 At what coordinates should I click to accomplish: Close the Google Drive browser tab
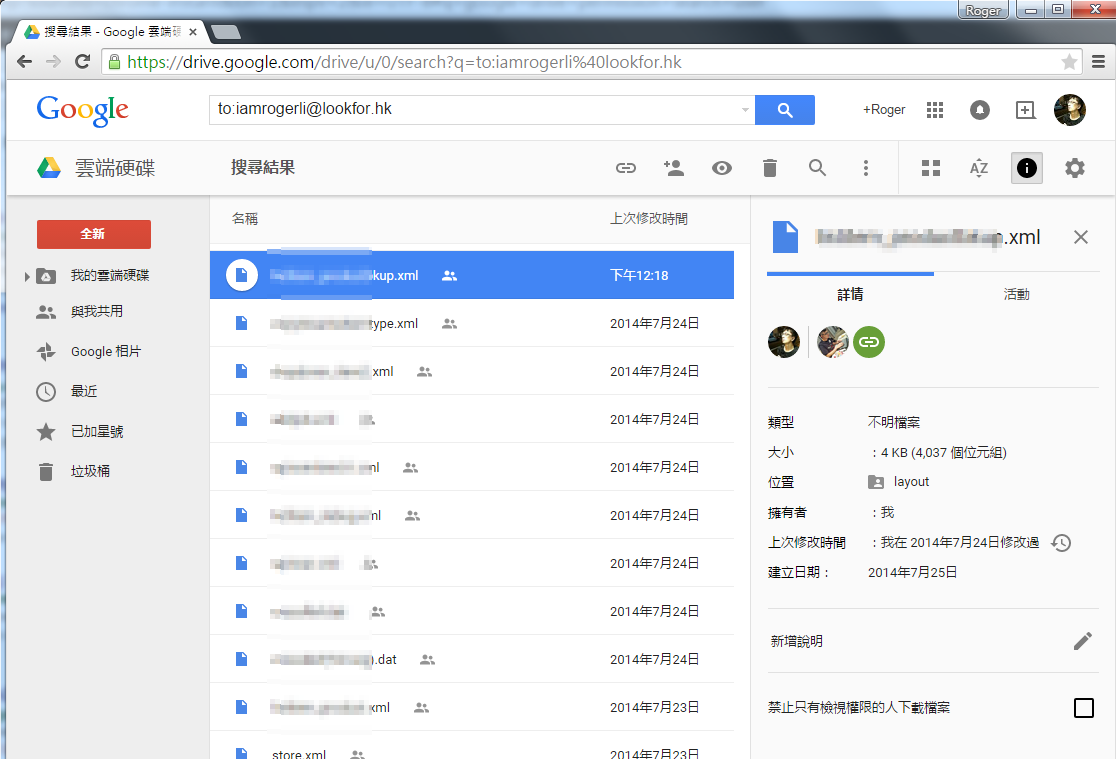tap(193, 32)
